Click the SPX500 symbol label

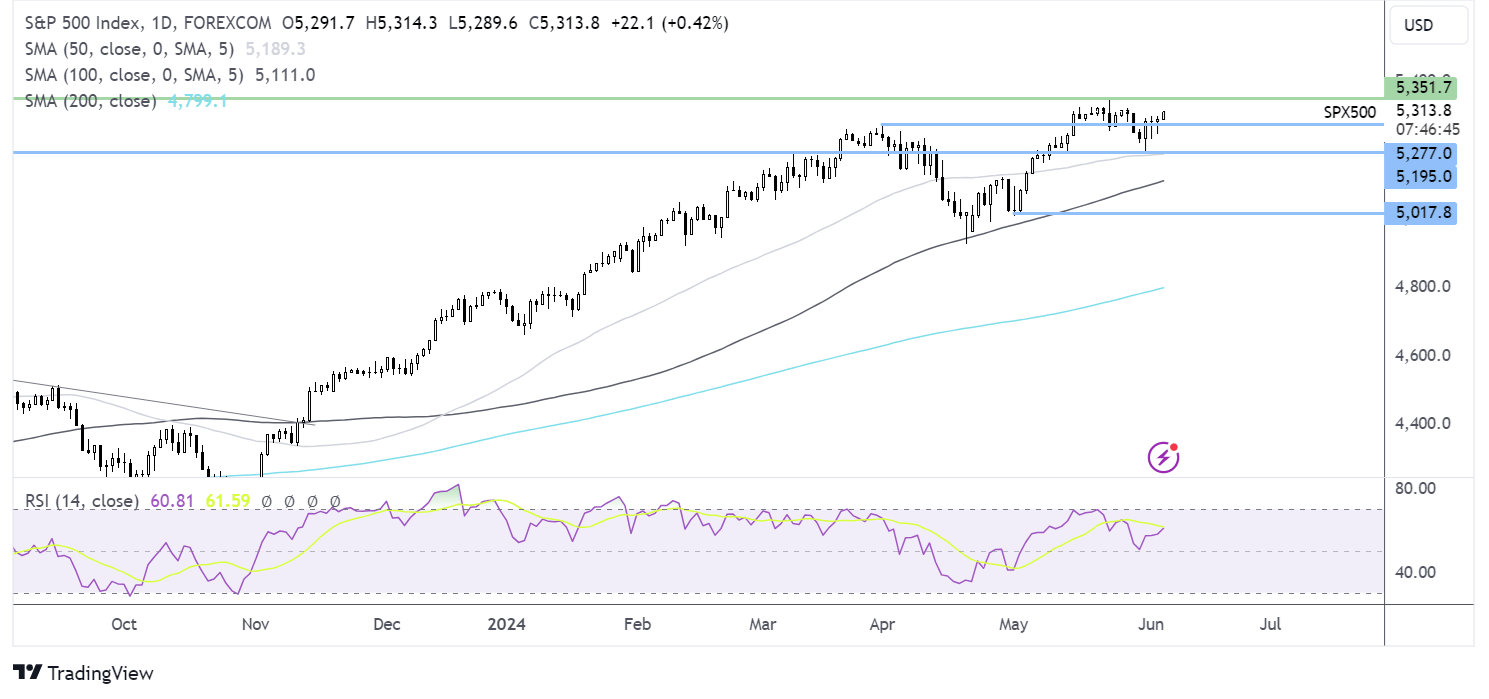tap(1348, 111)
